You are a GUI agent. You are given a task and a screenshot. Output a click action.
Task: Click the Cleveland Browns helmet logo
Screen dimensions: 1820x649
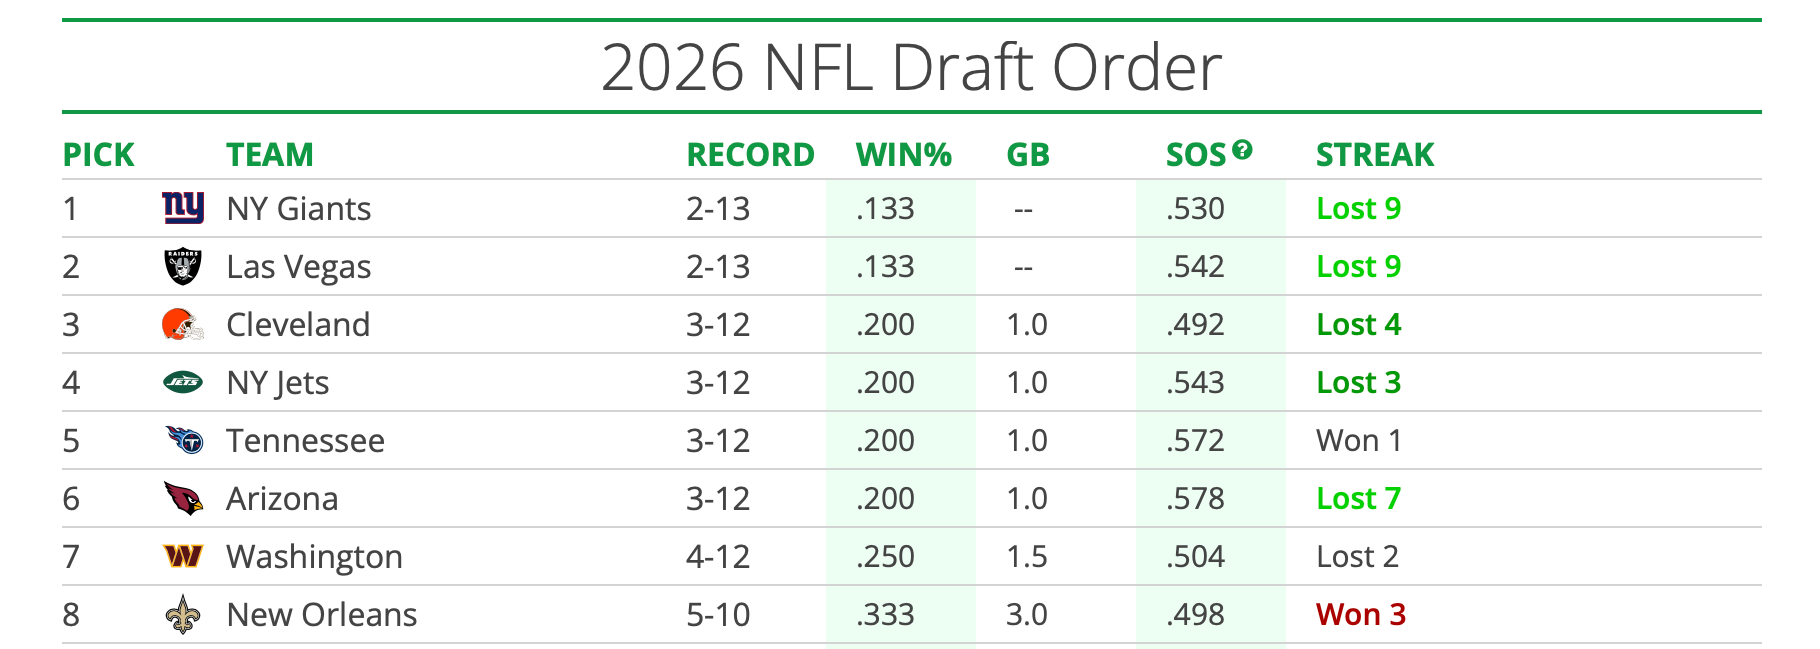coord(183,324)
